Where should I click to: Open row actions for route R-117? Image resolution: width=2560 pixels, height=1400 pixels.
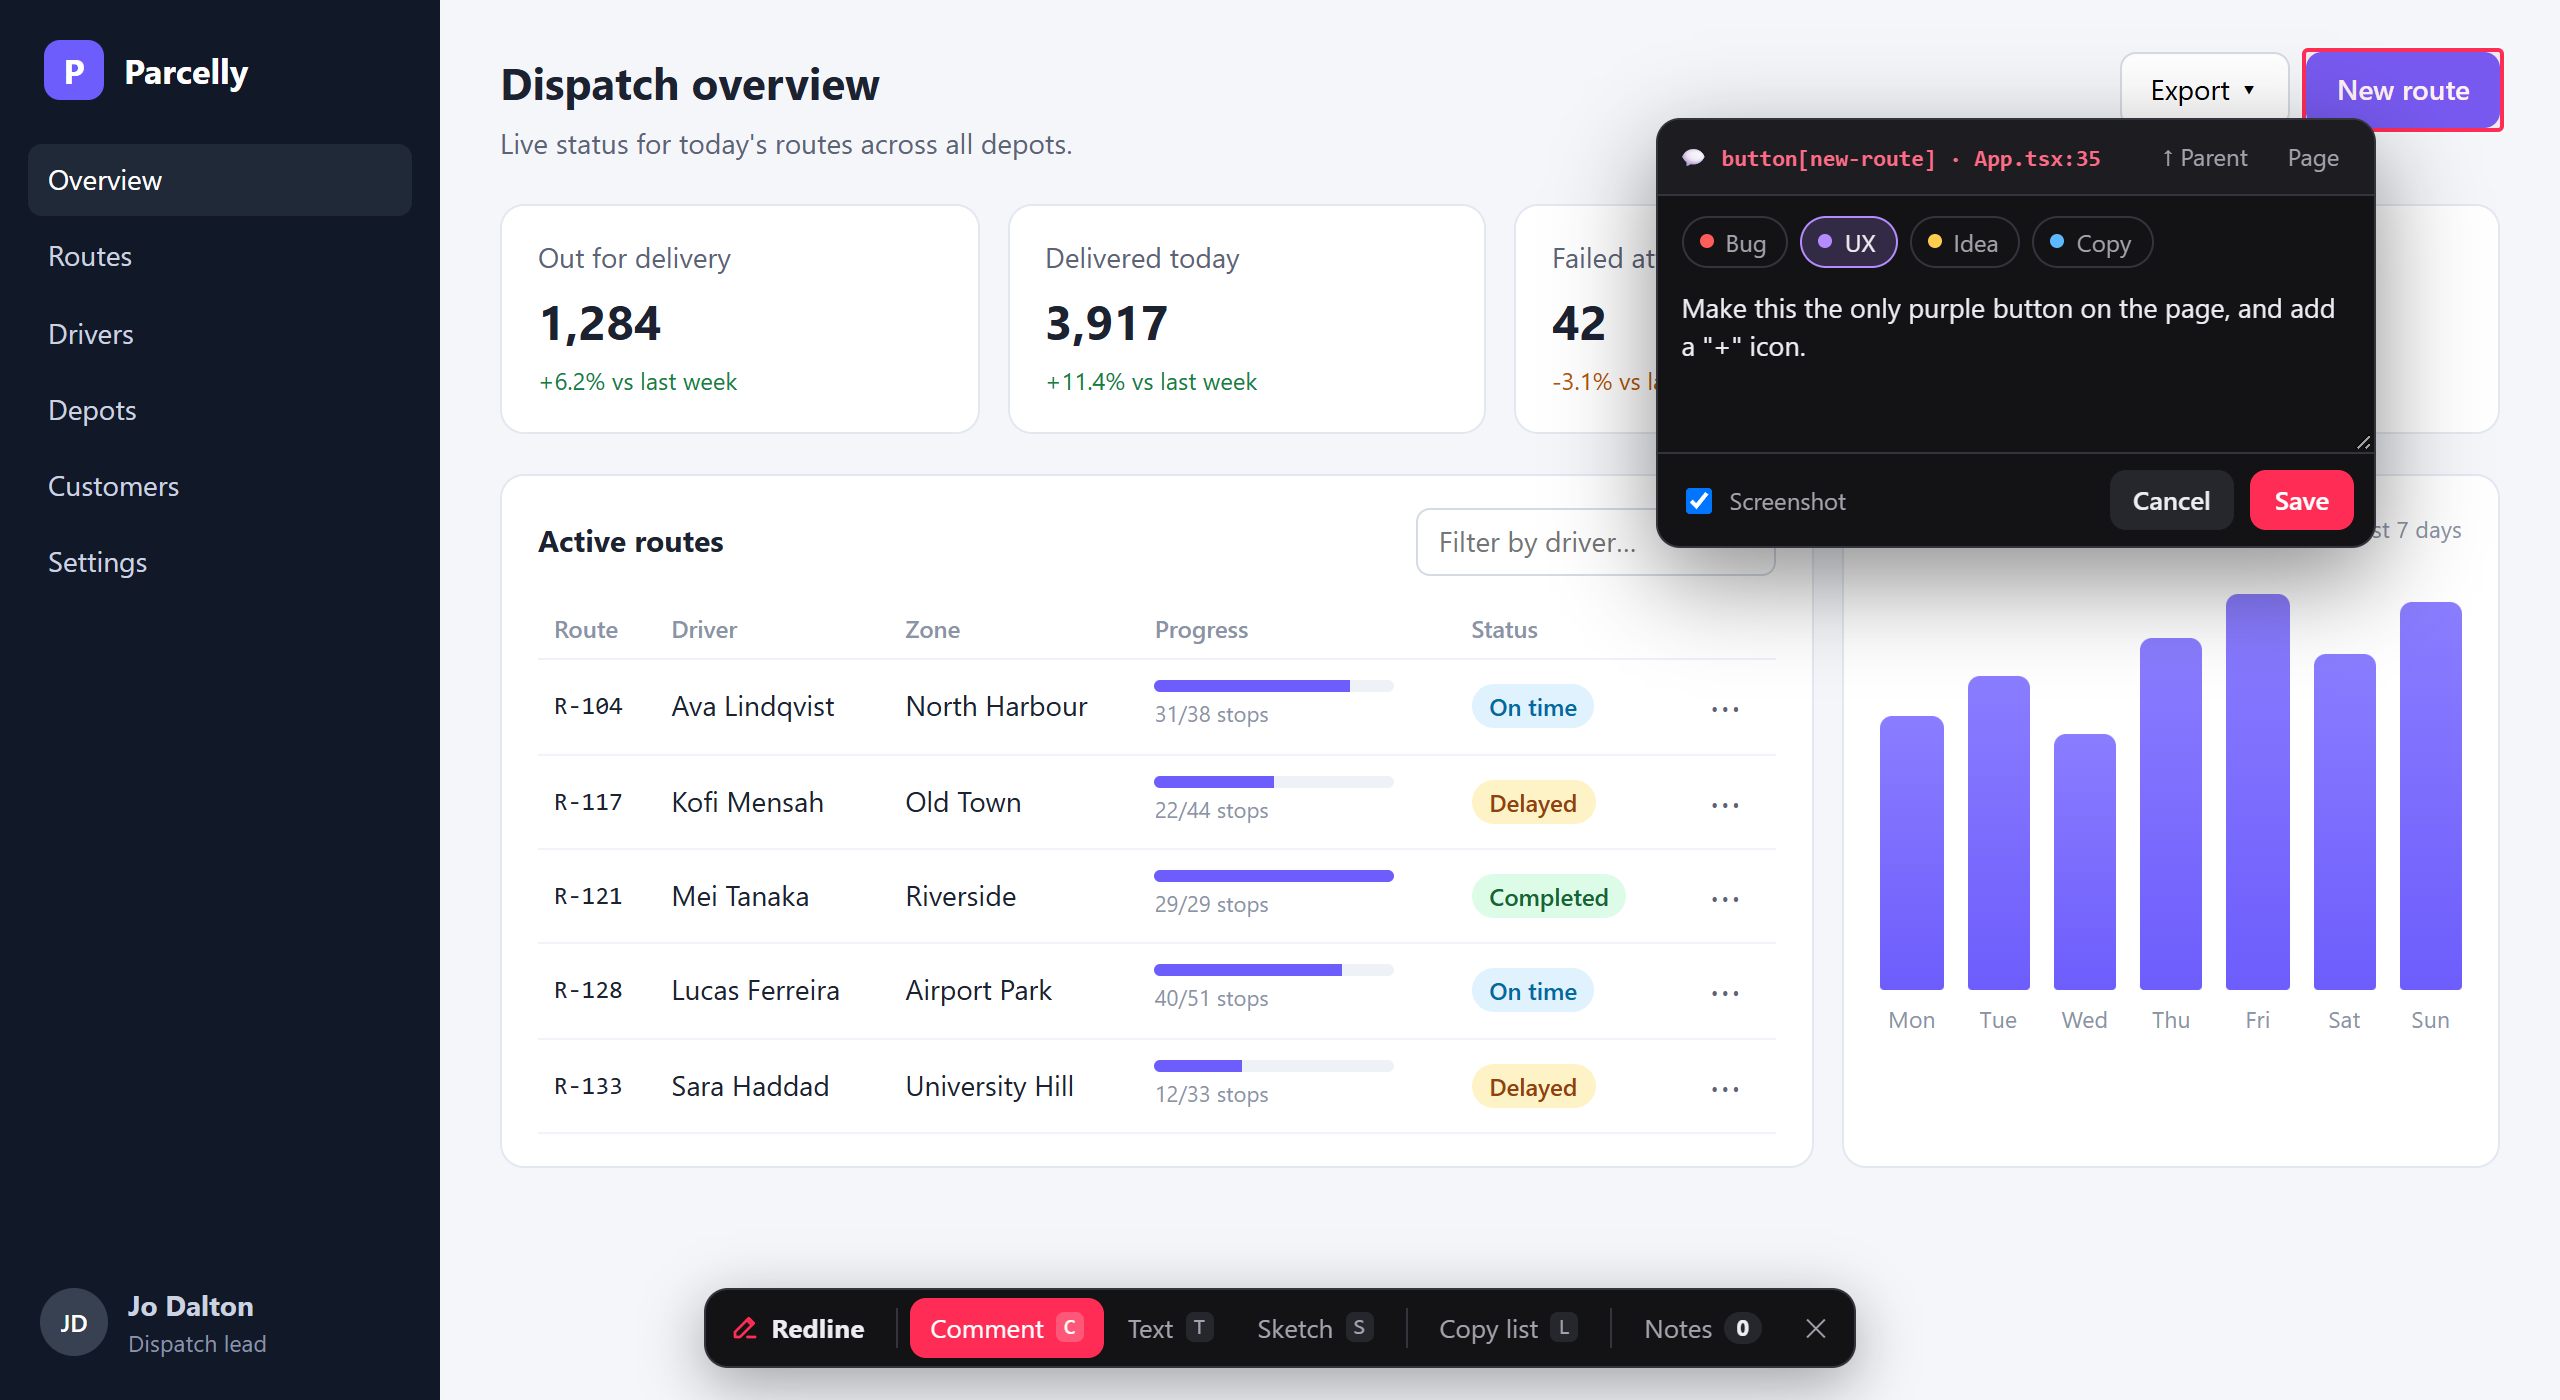click(1725, 804)
